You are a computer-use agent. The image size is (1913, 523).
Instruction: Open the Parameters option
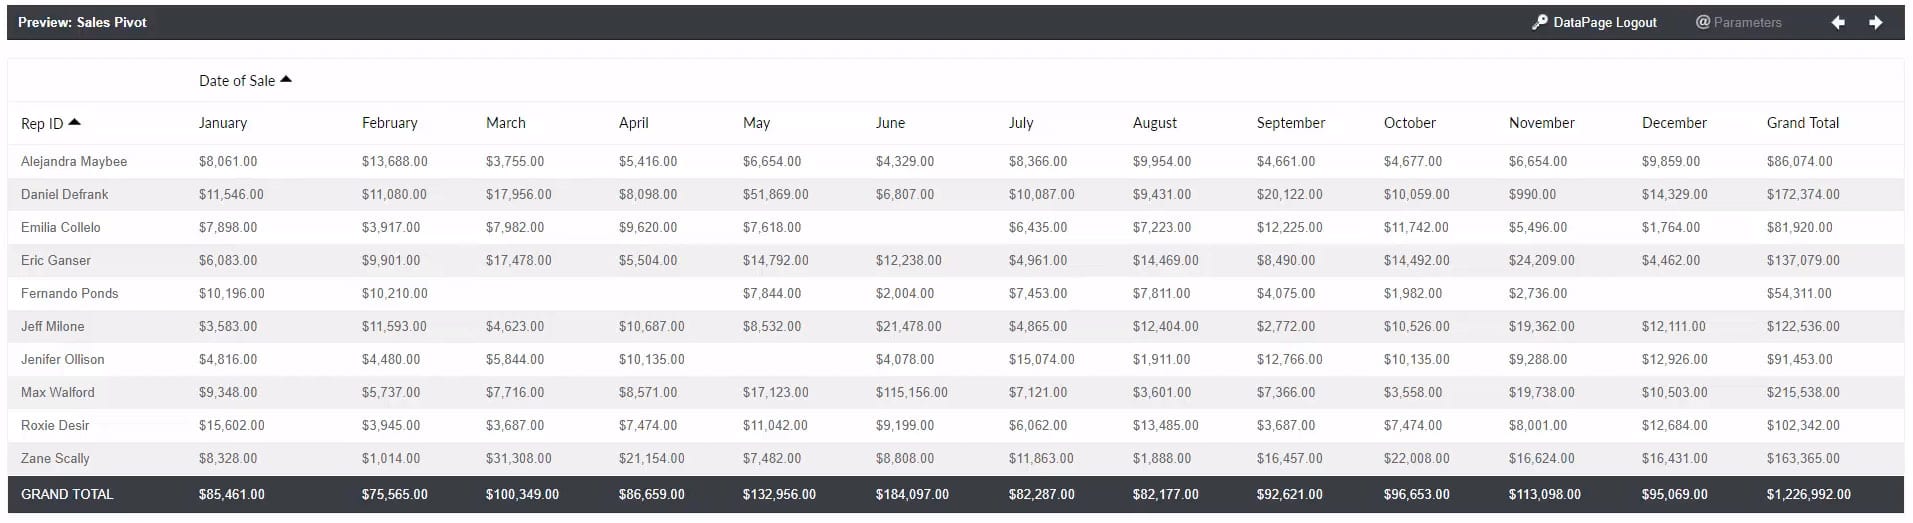coord(1739,22)
